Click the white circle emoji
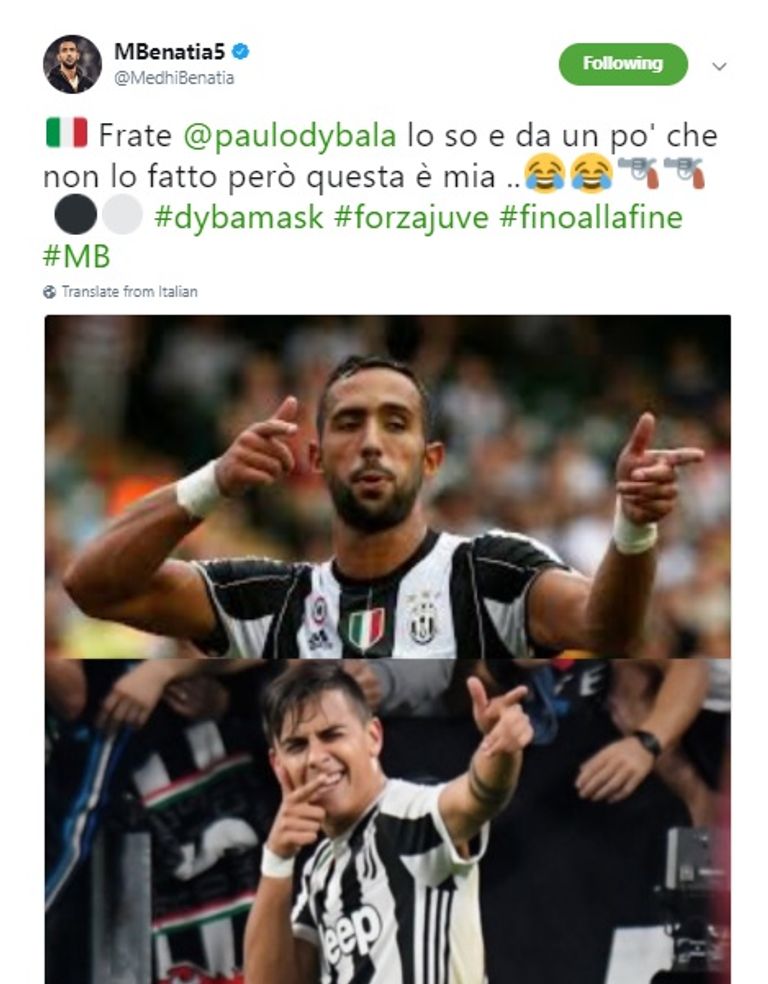768x984 pixels. click(122, 214)
